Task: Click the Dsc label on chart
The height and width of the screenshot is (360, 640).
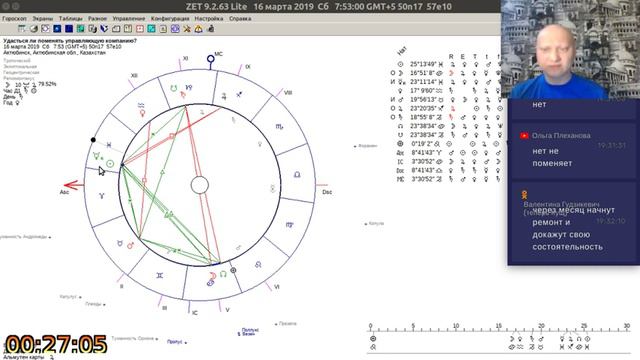Action: (327, 192)
